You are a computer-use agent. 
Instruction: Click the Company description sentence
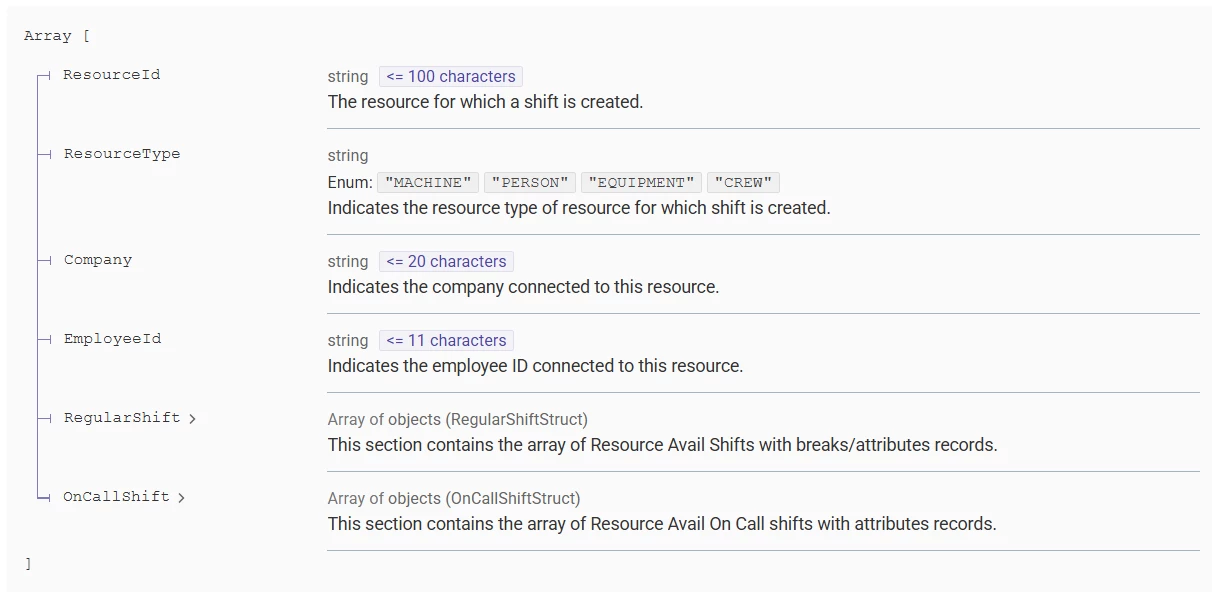(523, 287)
